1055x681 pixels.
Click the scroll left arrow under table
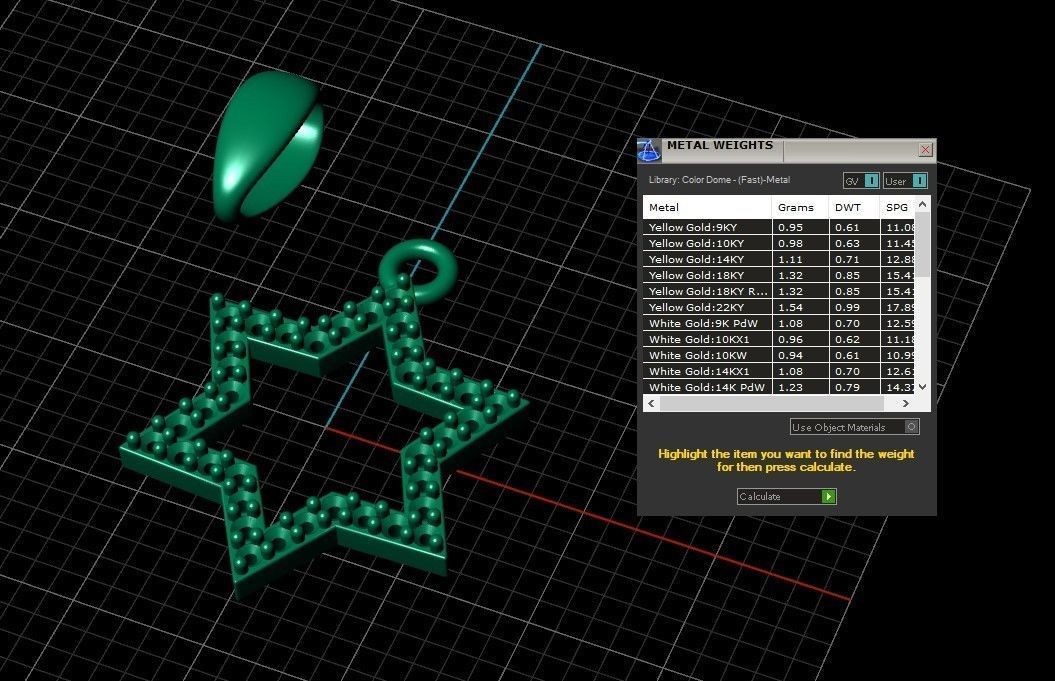651,403
